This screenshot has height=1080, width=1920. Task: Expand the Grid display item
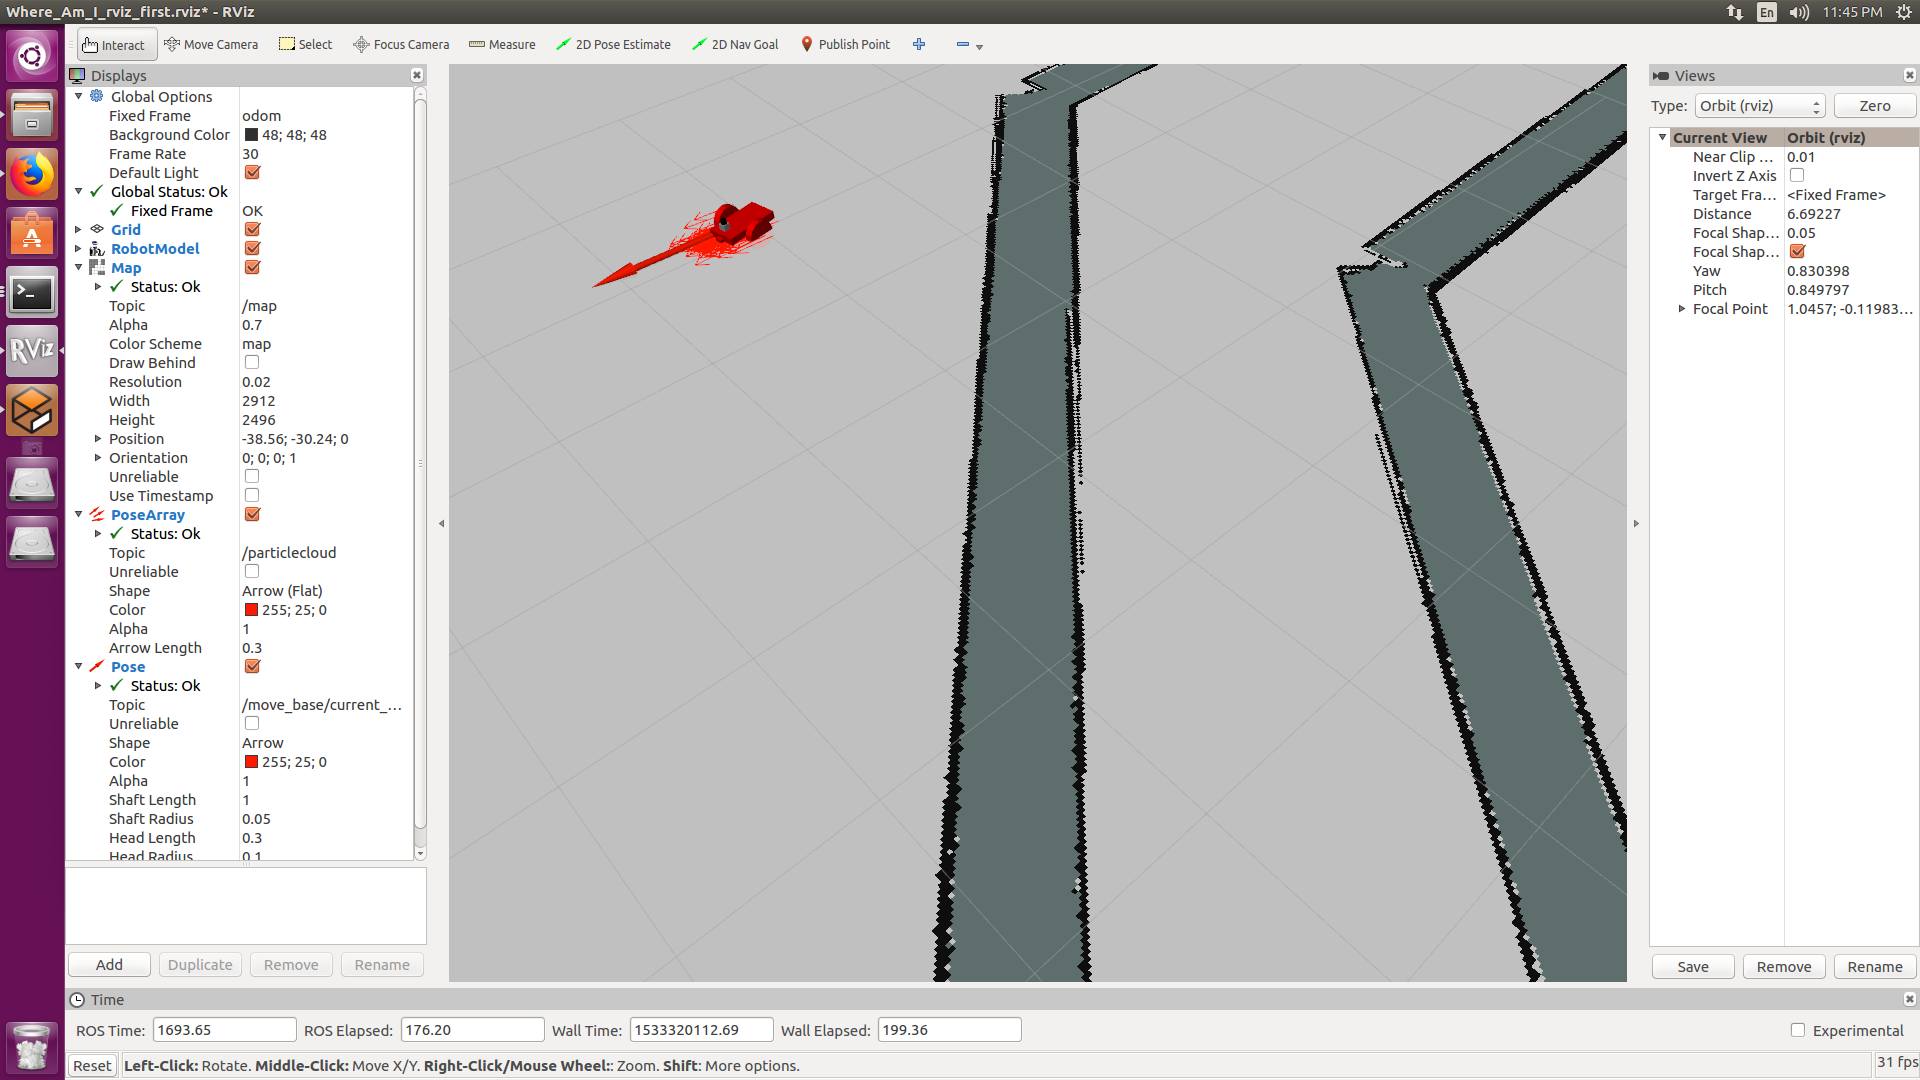pyautogui.click(x=78, y=230)
